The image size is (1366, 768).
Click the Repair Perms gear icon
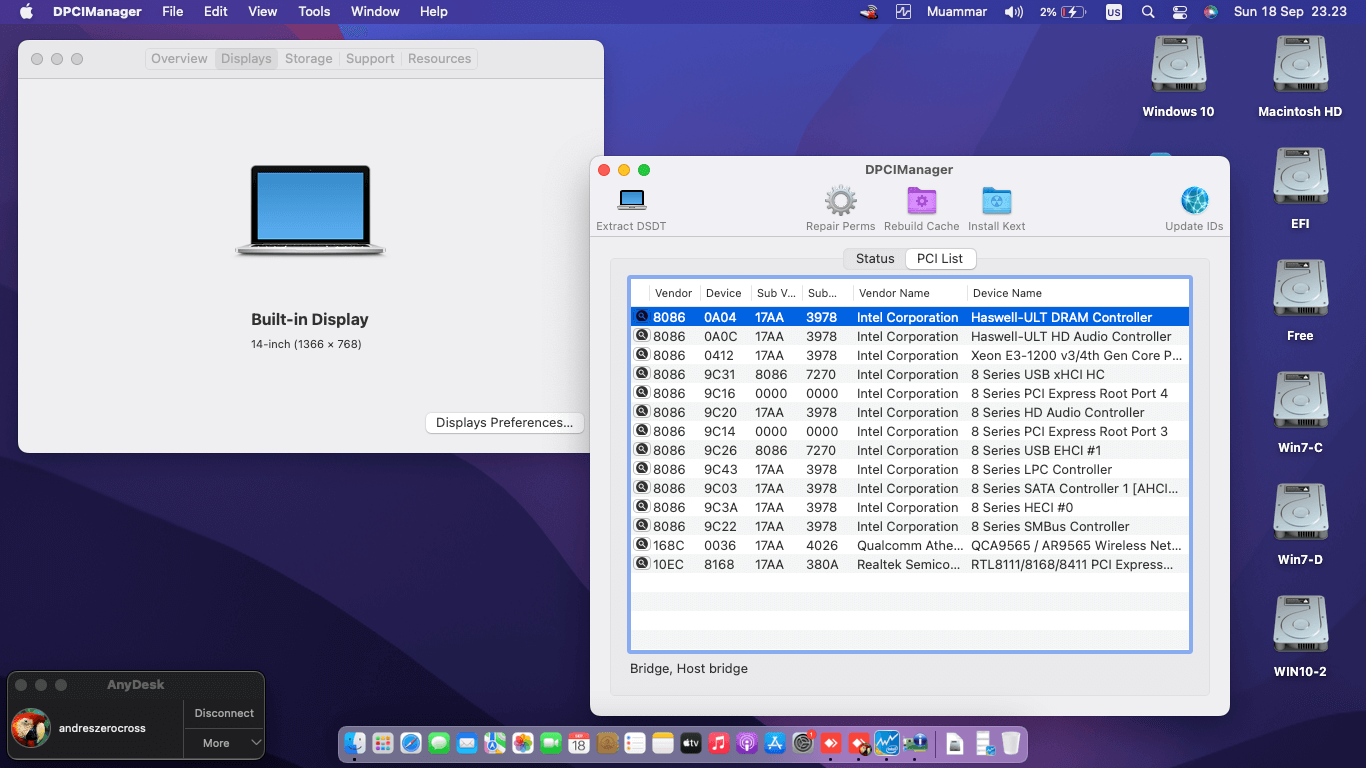(840, 201)
